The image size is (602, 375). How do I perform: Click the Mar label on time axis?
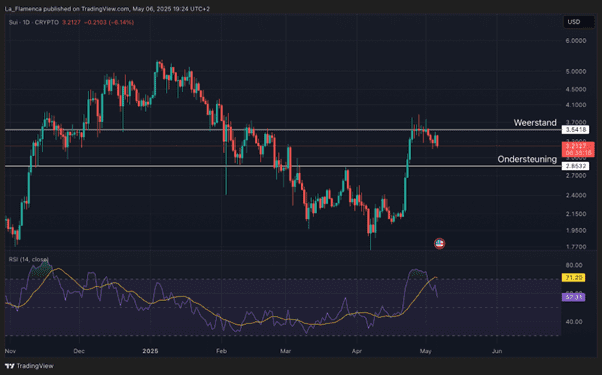285,351
